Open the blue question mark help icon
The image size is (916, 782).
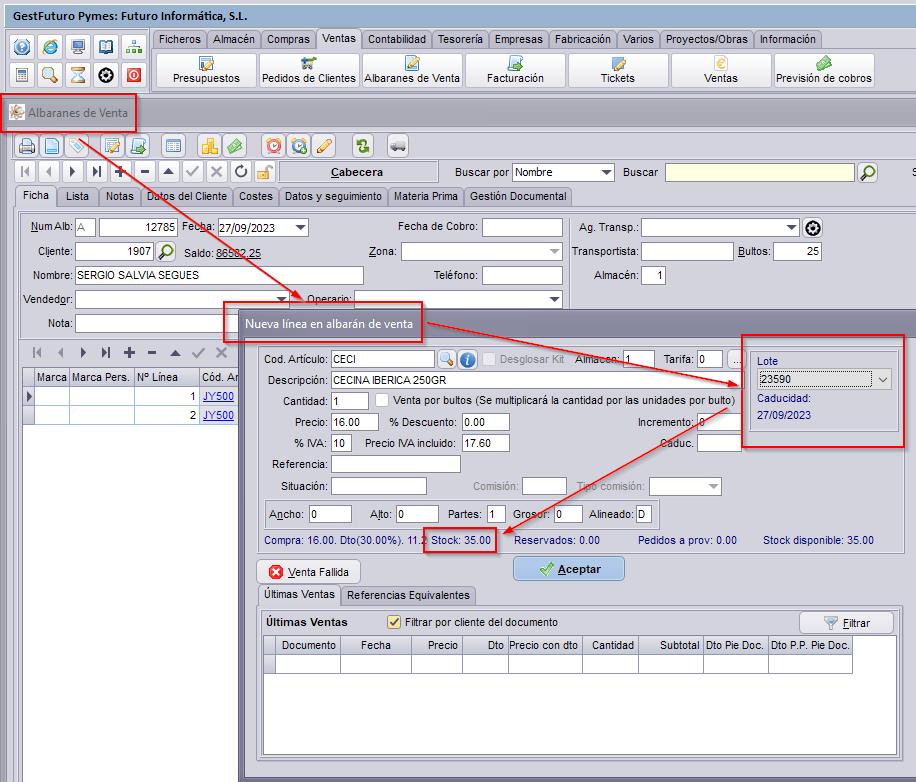(22, 47)
